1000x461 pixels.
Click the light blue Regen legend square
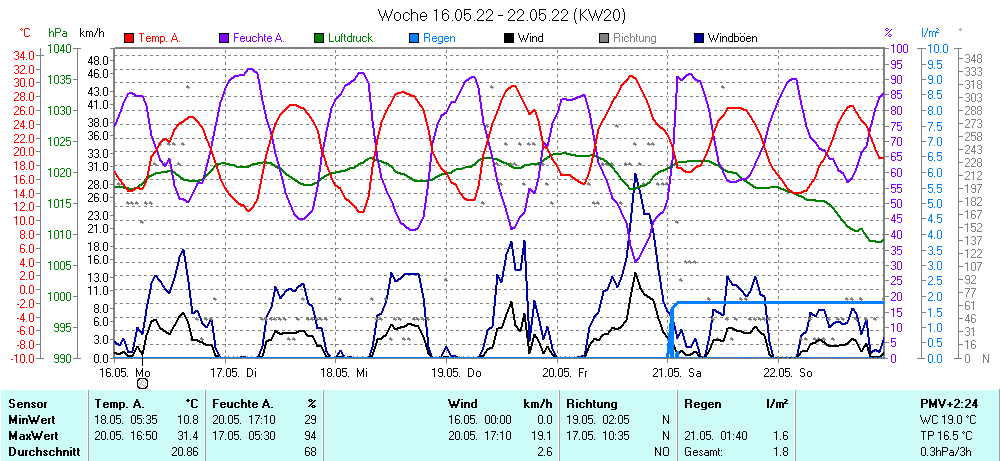click(x=414, y=38)
